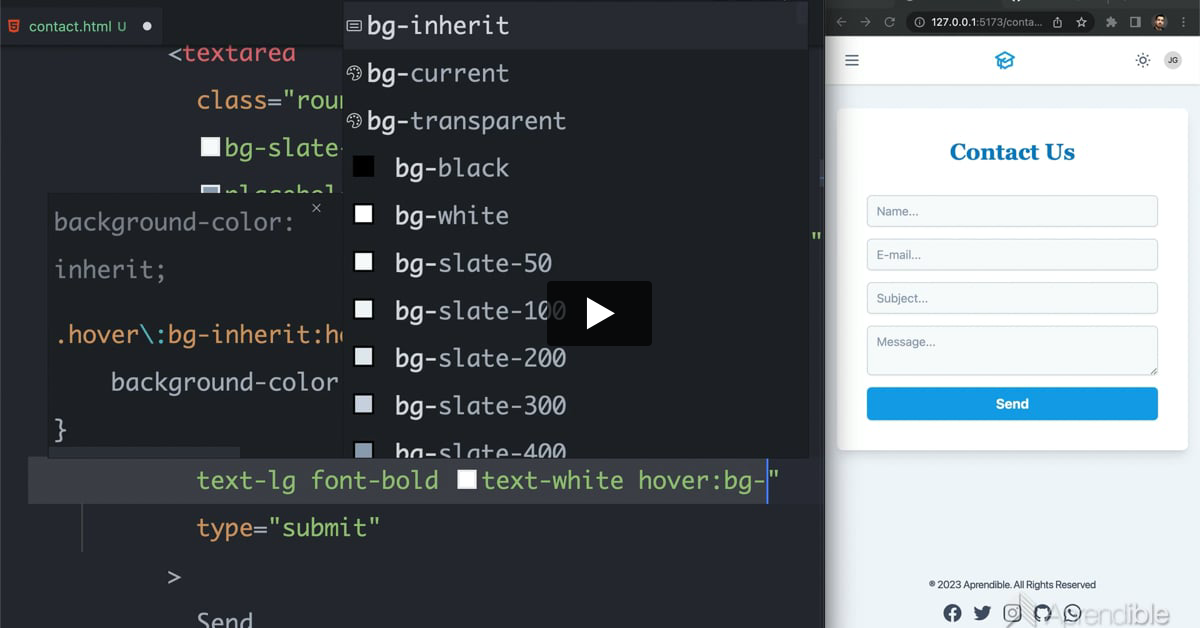Open browser extensions puzzle icon
This screenshot has width=1200, height=628.
pyautogui.click(x=1112, y=22)
